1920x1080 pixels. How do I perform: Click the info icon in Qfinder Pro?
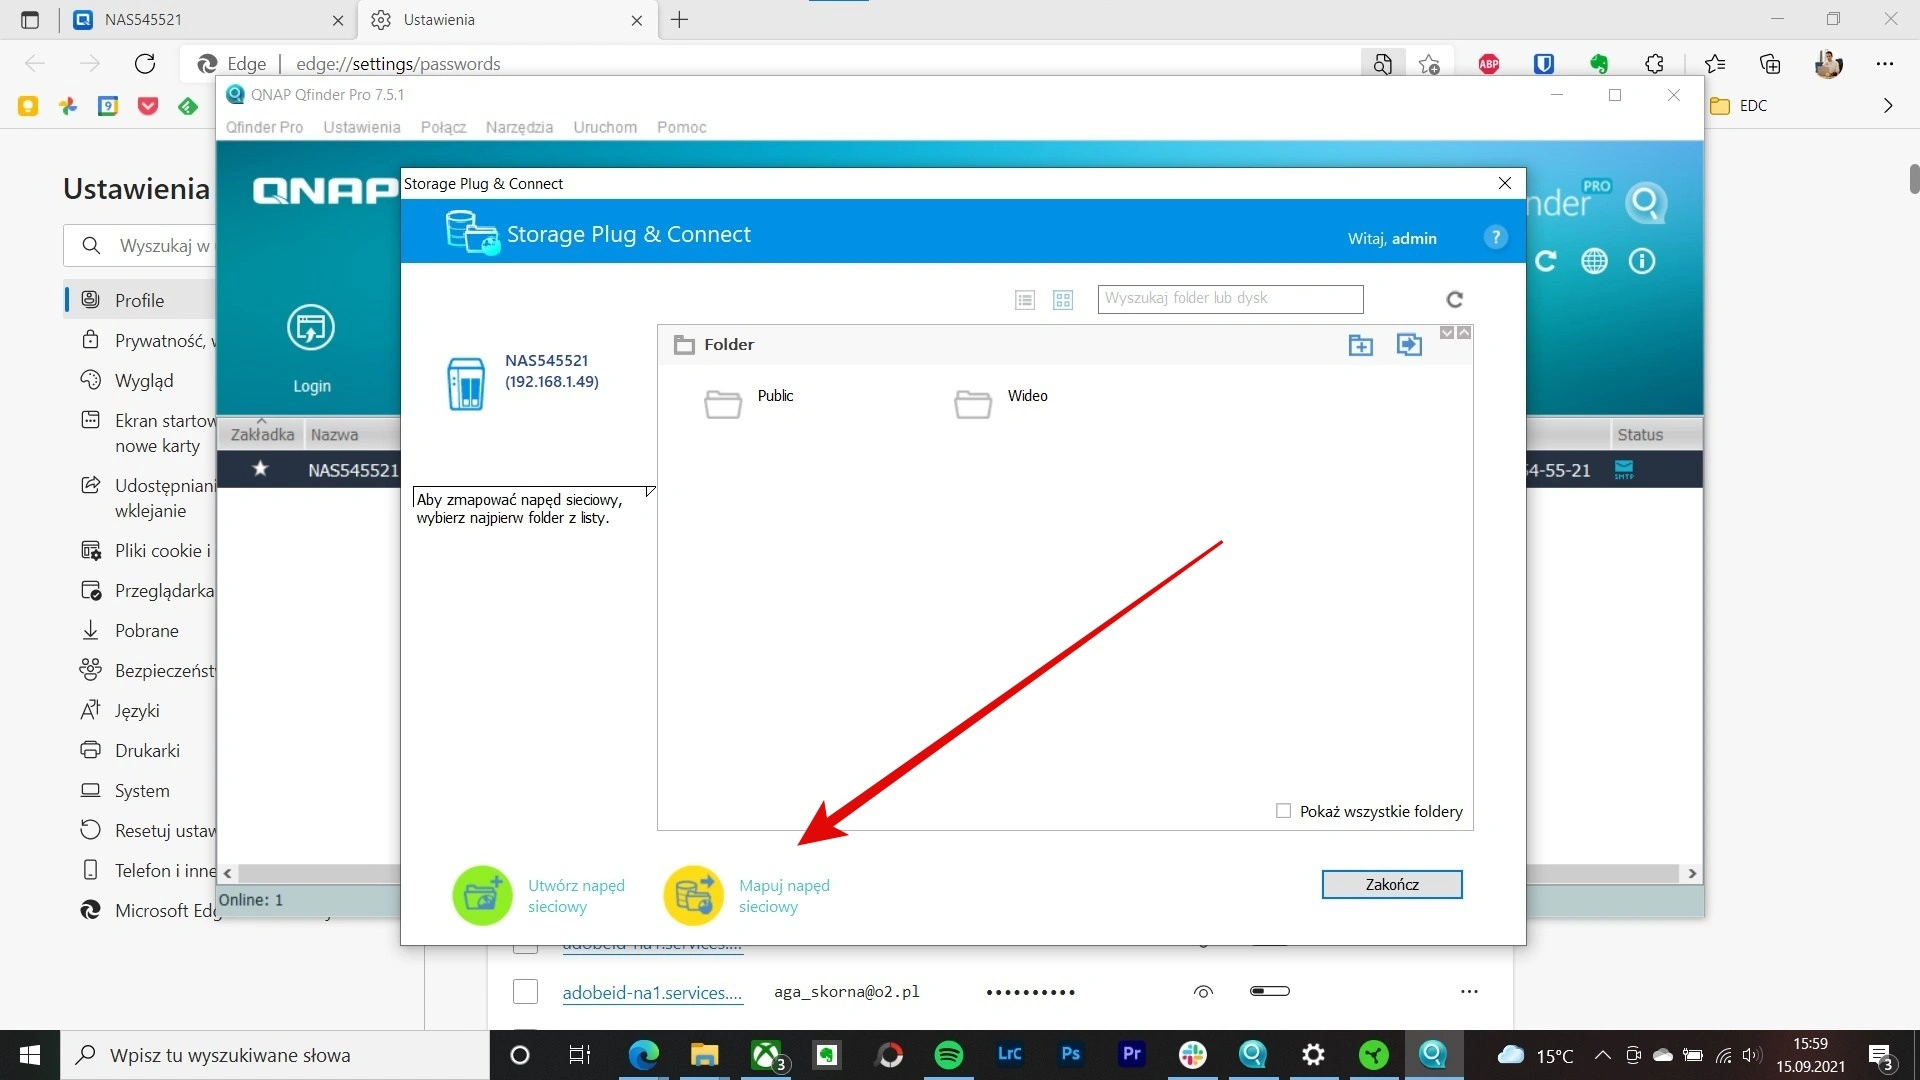click(1642, 261)
